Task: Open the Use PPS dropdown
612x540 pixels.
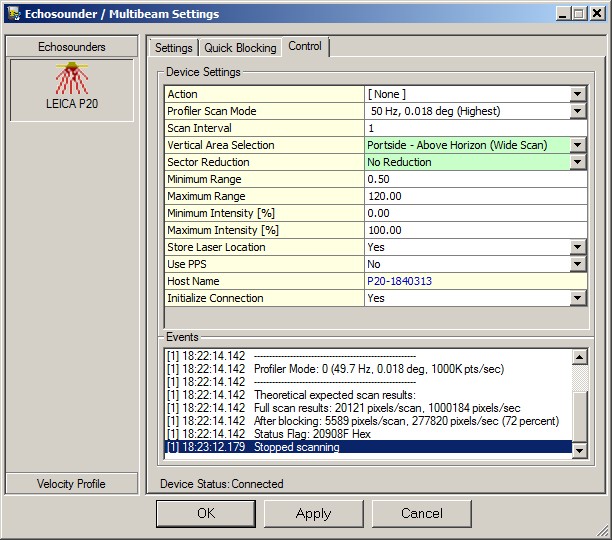Action: pos(577,264)
